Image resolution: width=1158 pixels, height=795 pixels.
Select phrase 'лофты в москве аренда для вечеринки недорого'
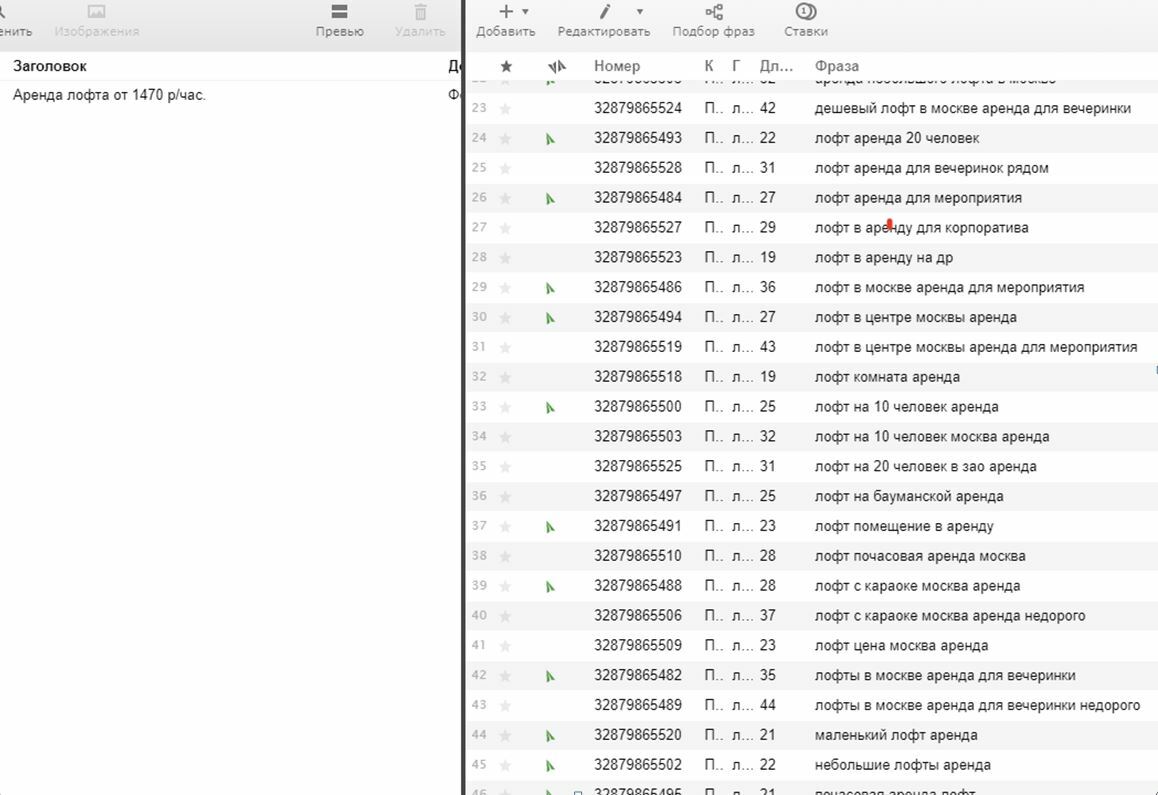(977, 706)
